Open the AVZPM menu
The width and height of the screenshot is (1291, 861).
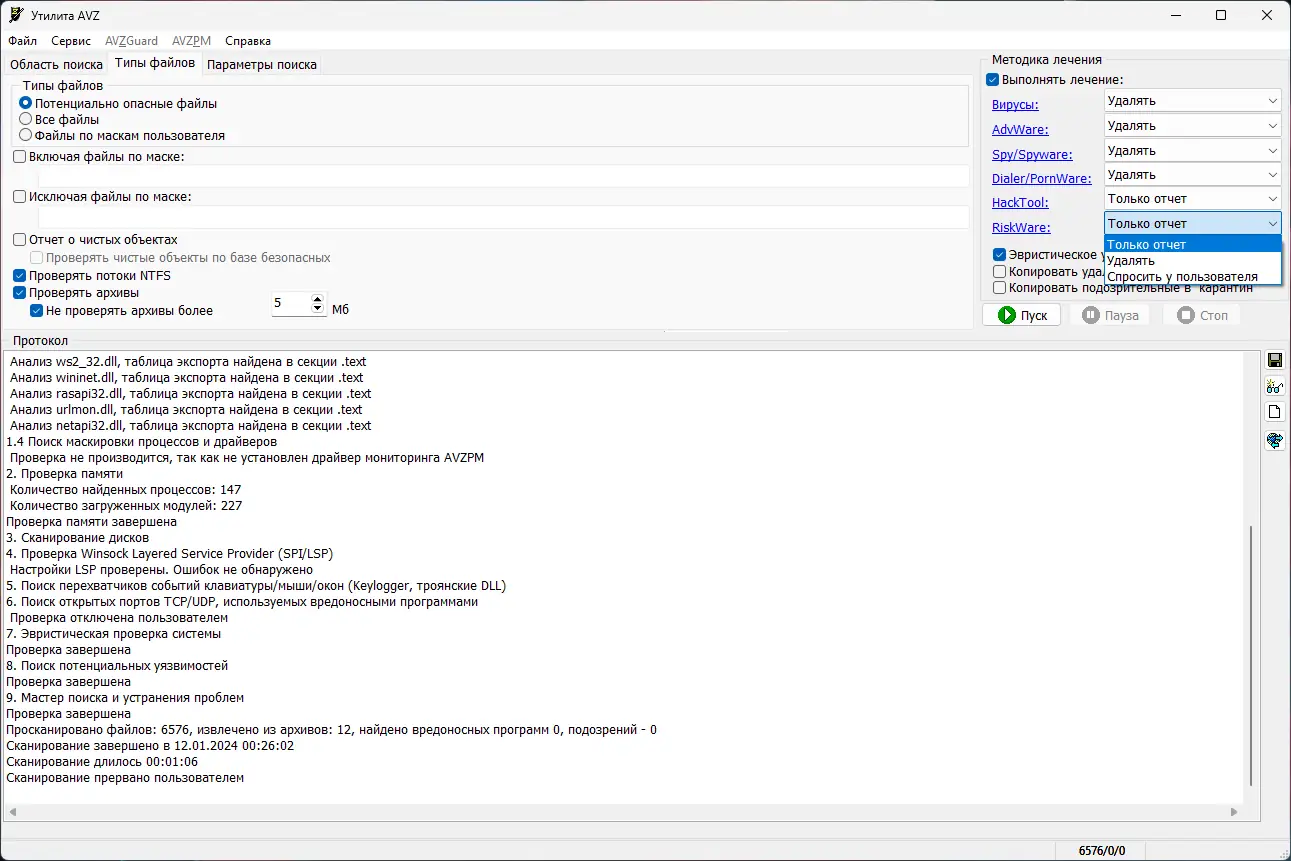pyautogui.click(x=191, y=41)
